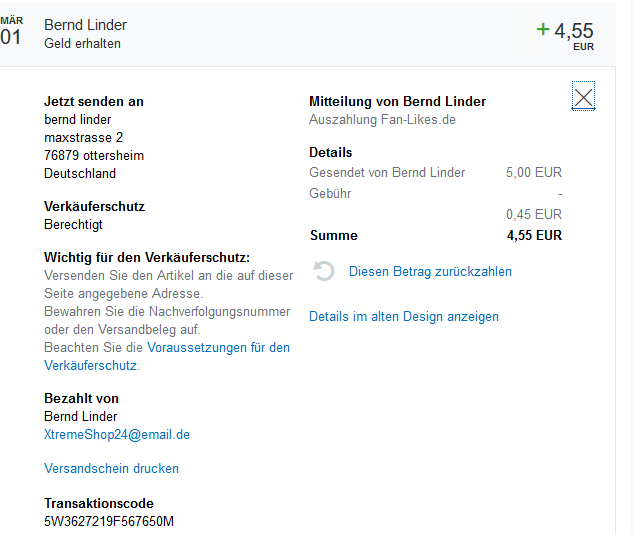Click the MÄR 01 date label
This screenshot has width=633, height=534.
(11, 31)
